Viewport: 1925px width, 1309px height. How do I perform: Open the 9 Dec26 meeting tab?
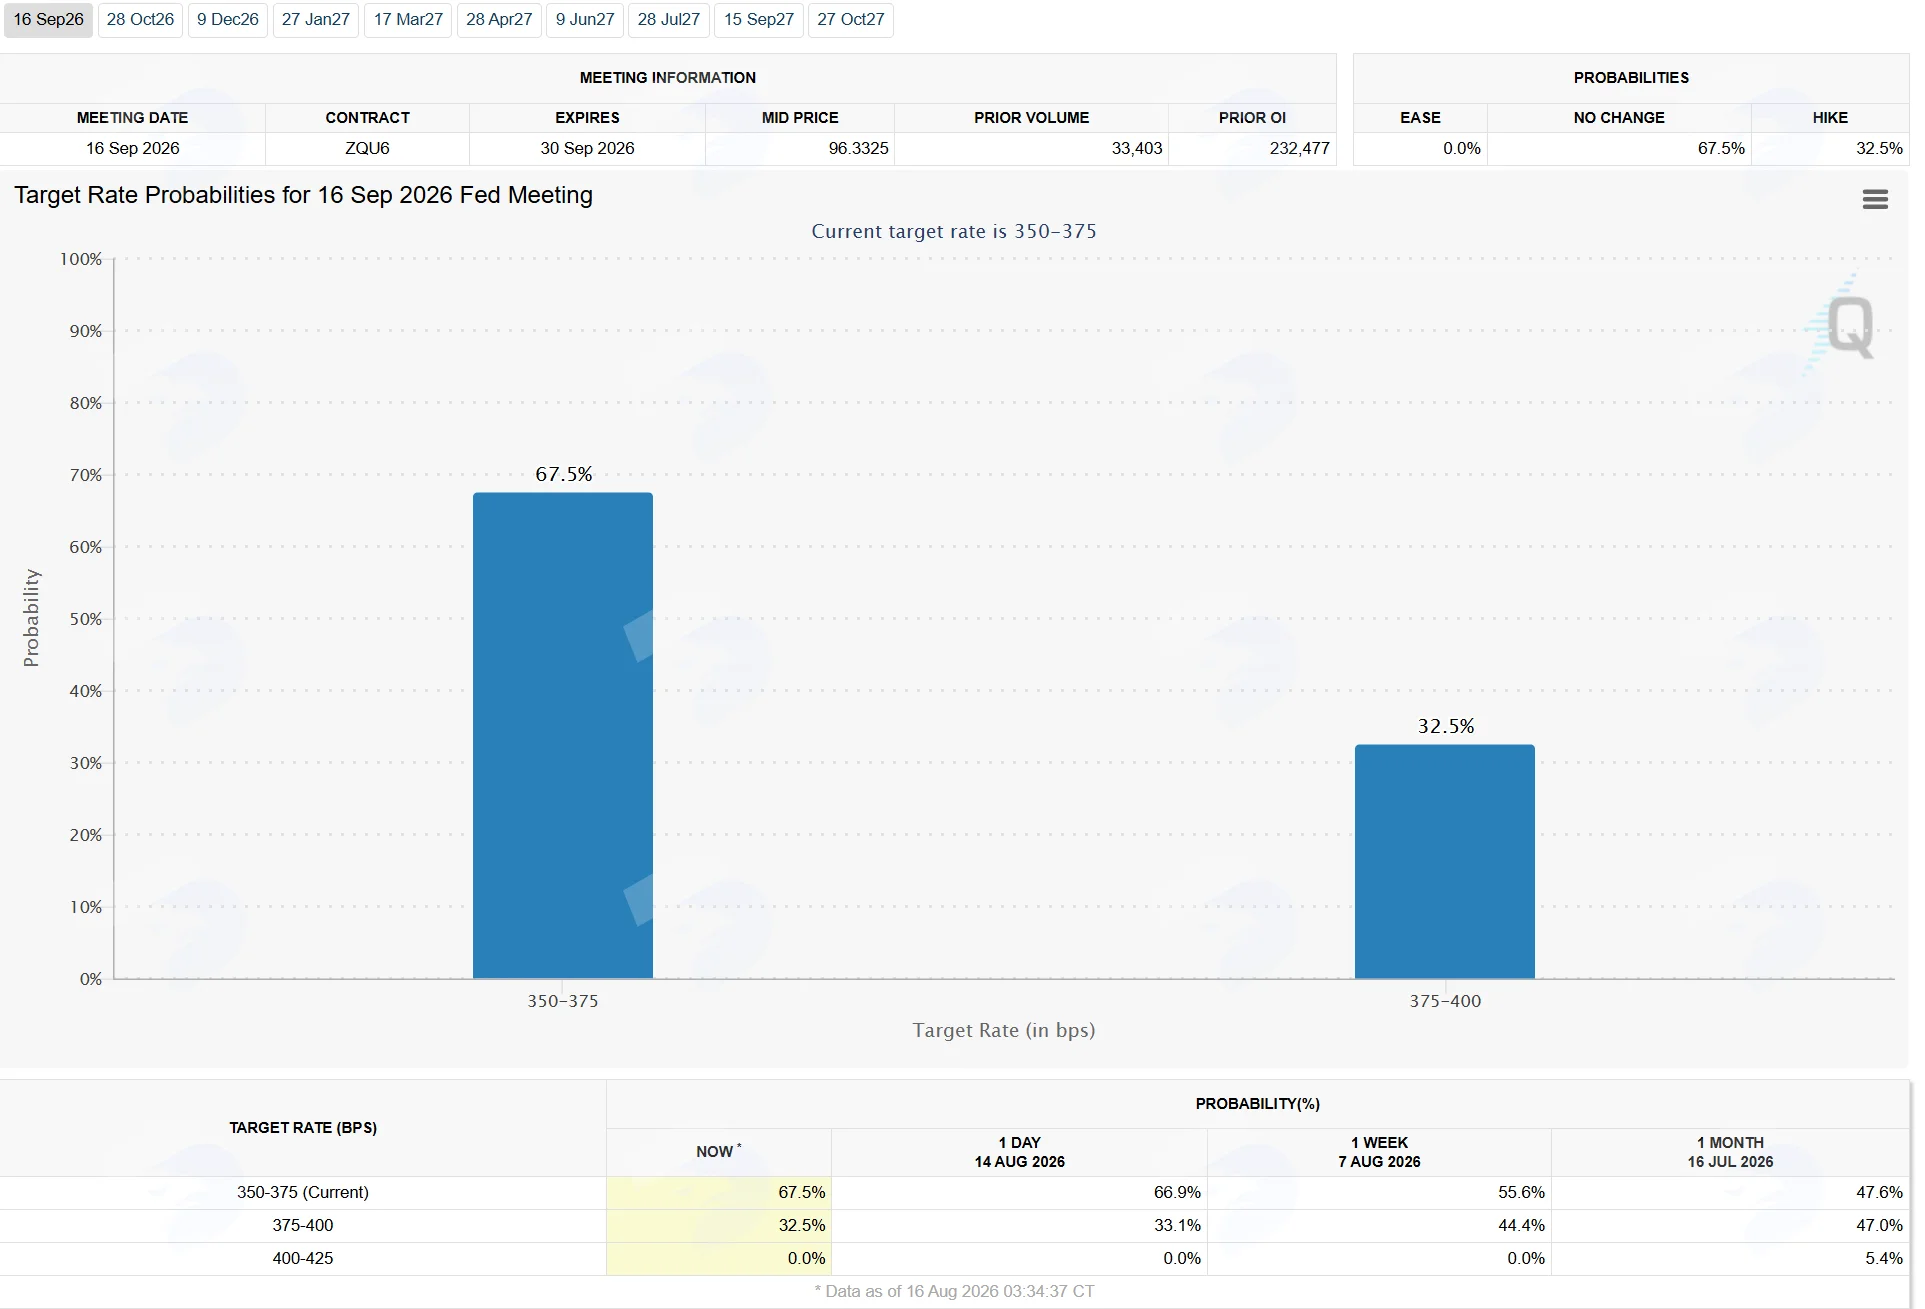[228, 20]
